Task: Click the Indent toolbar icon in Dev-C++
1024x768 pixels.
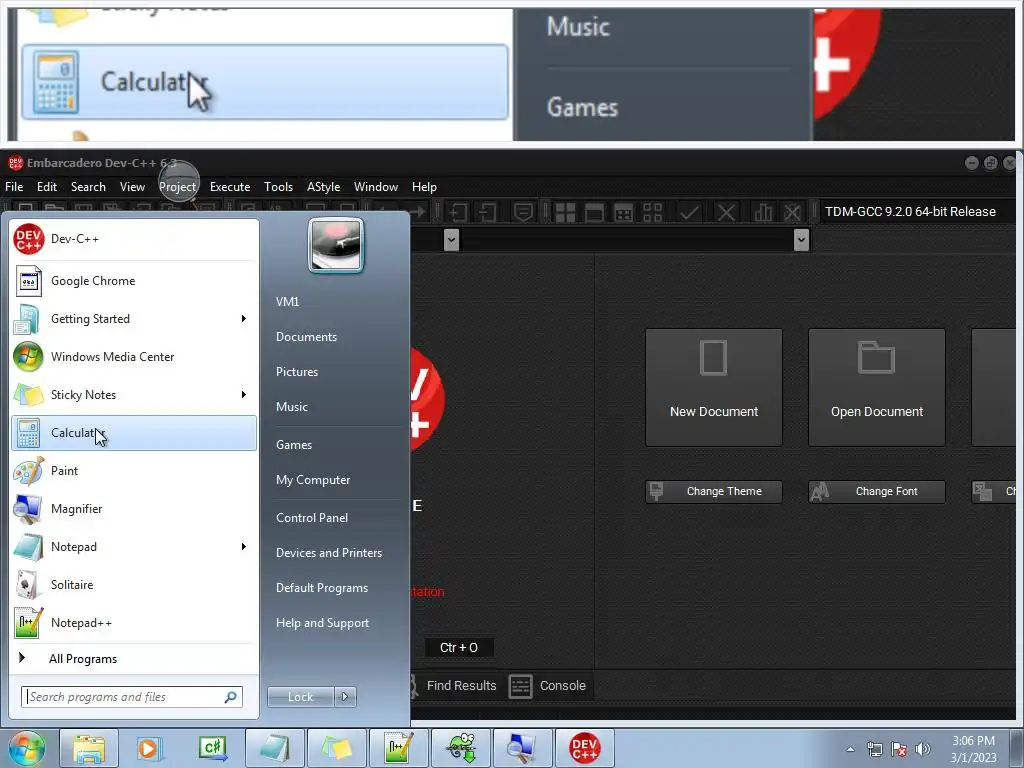Action: point(458,212)
